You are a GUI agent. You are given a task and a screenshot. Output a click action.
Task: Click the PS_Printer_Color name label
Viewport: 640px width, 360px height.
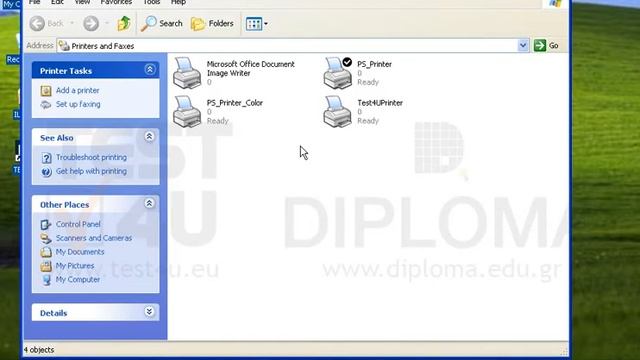click(x=235, y=103)
